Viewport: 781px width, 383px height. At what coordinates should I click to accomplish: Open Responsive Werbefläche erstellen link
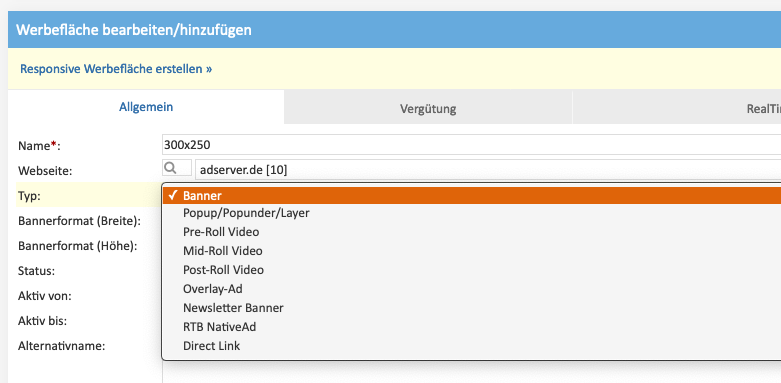tap(116, 69)
